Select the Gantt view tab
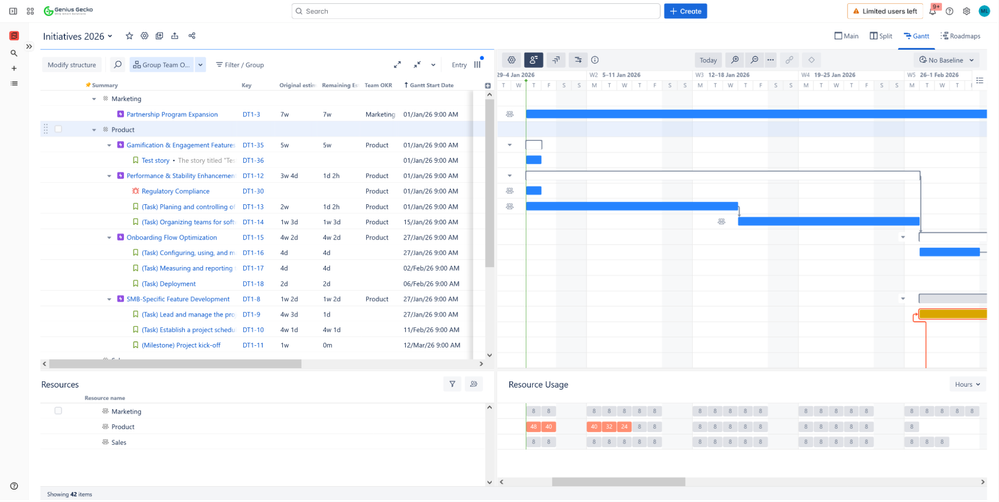The image size is (999, 502). (916, 36)
